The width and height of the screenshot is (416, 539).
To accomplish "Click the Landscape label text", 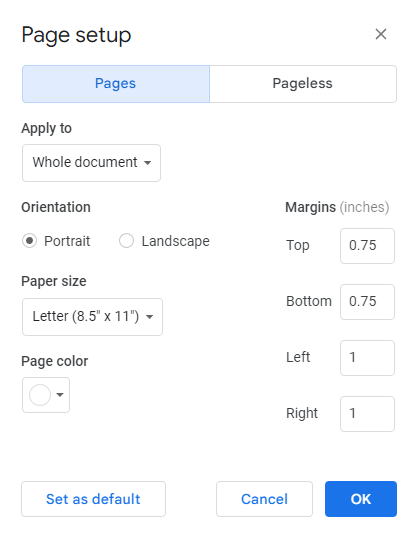I will (176, 241).
